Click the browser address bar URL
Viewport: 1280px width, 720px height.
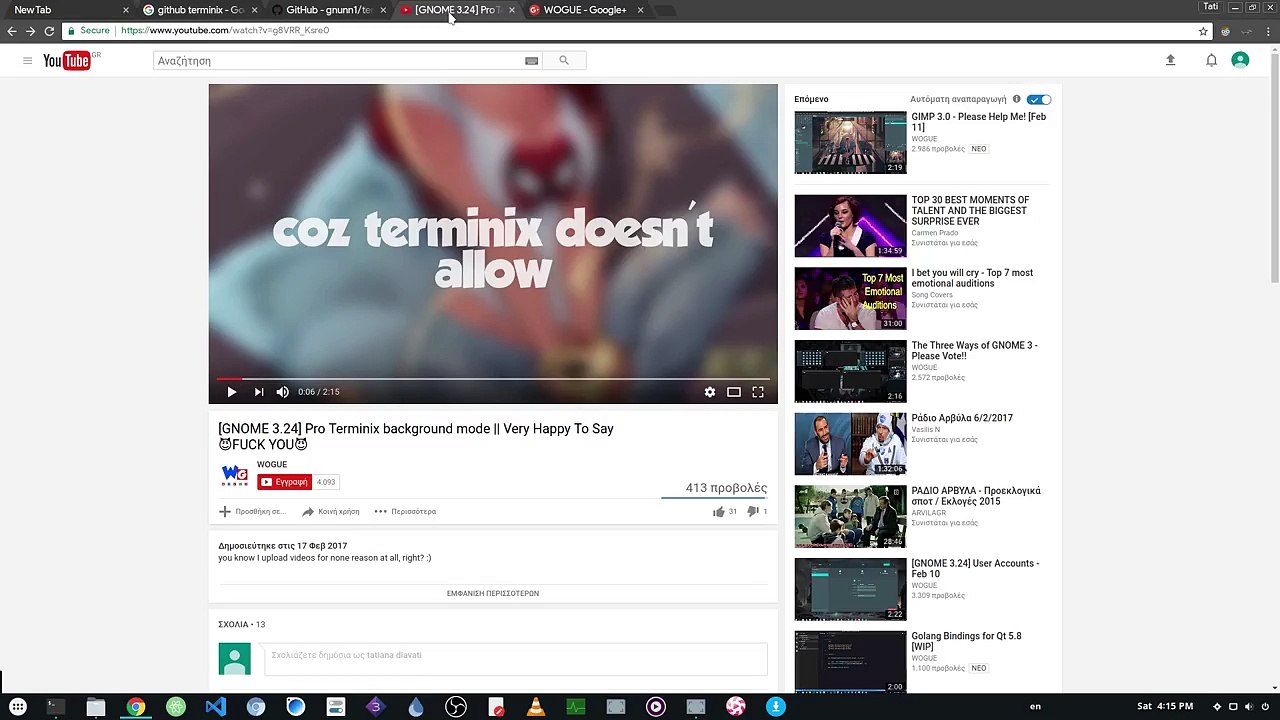[225, 31]
